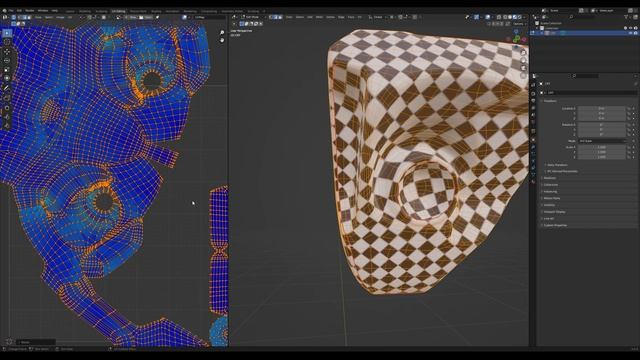The height and width of the screenshot is (360, 640).
Task: Toggle the Location X lock icon
Action: (x=629, y=109)
